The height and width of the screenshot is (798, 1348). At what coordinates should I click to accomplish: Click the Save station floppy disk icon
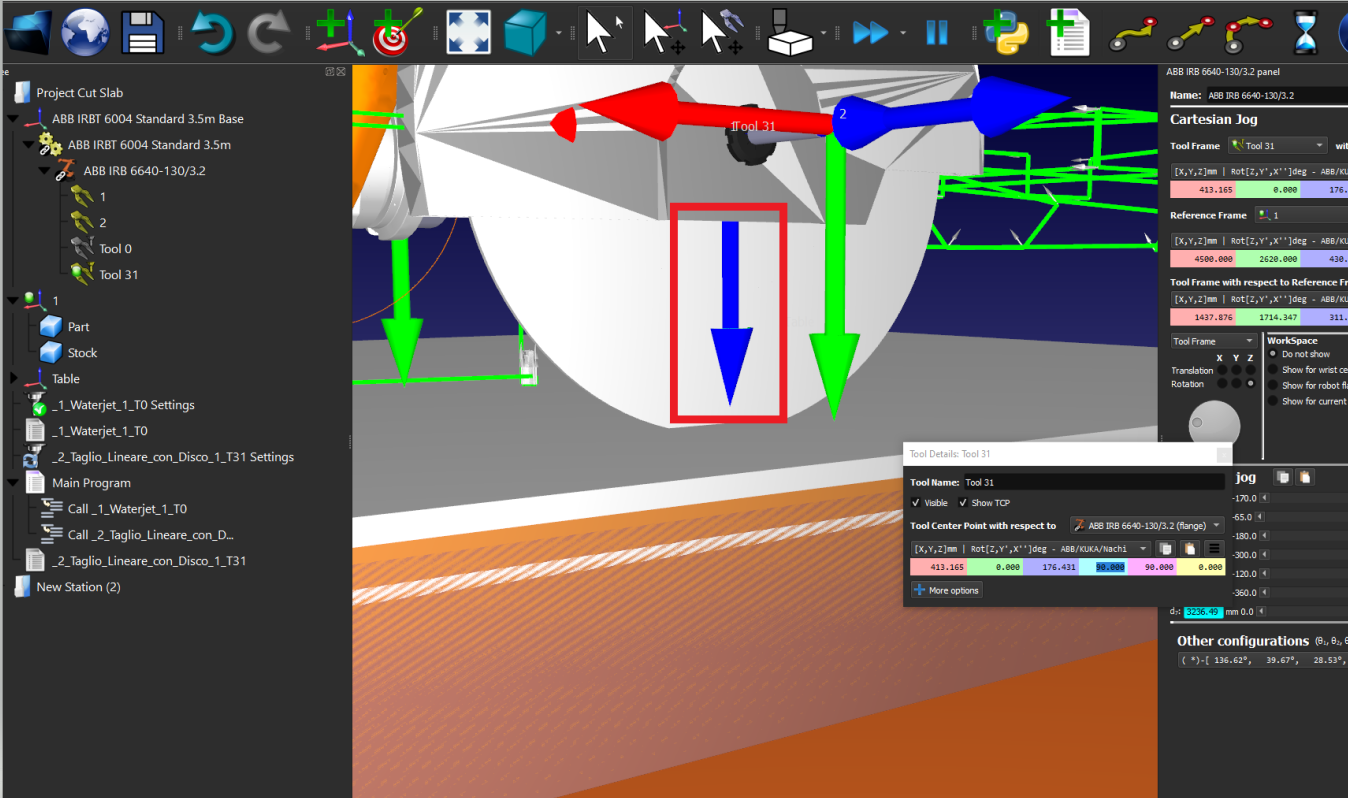pyautogui.click(x=142, y=33)
